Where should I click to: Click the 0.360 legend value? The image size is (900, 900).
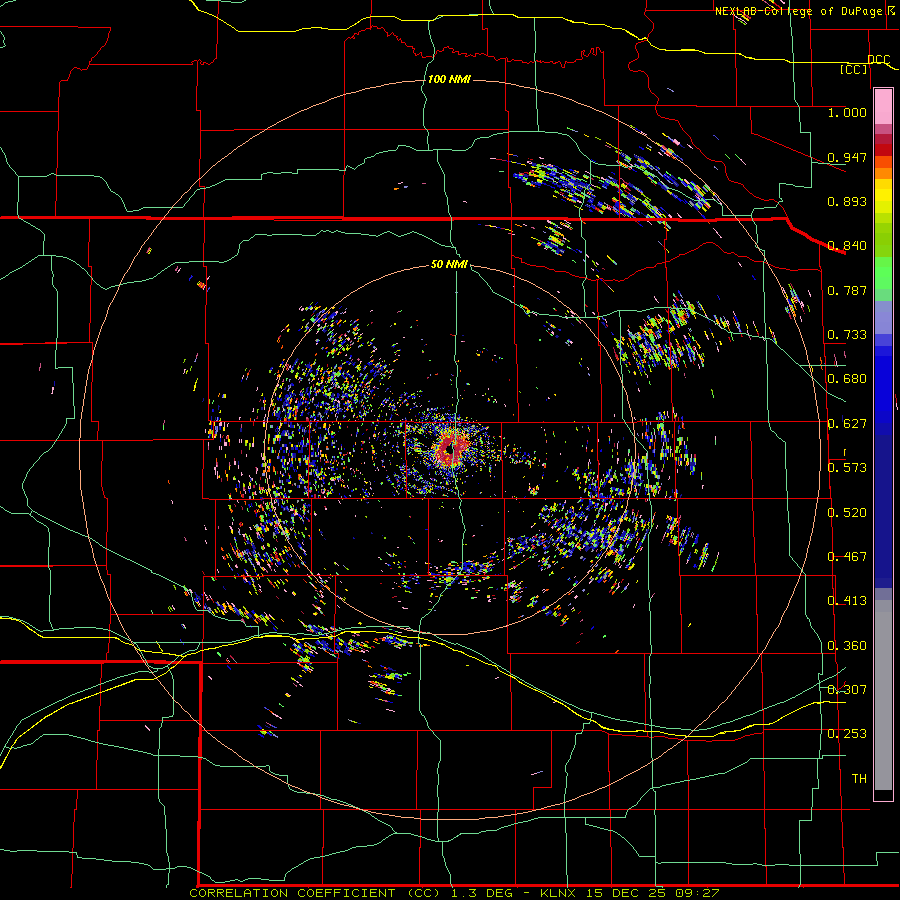847,646
